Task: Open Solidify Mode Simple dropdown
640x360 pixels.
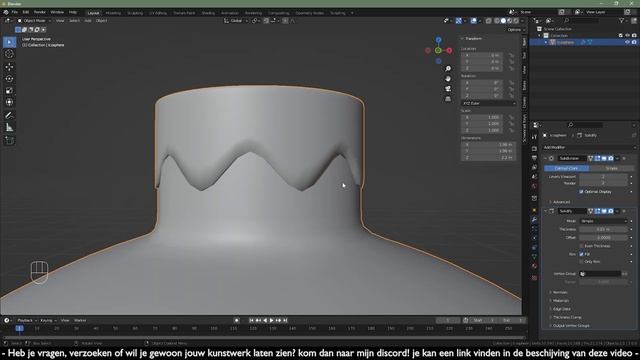Action: coord(604,221)
